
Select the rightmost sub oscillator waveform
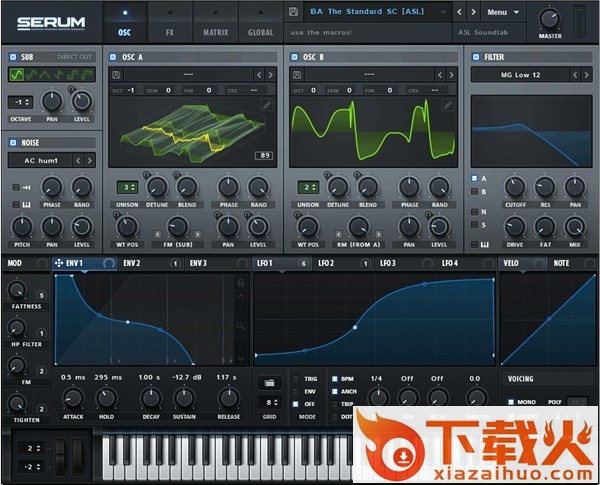(x=87, y=75)
